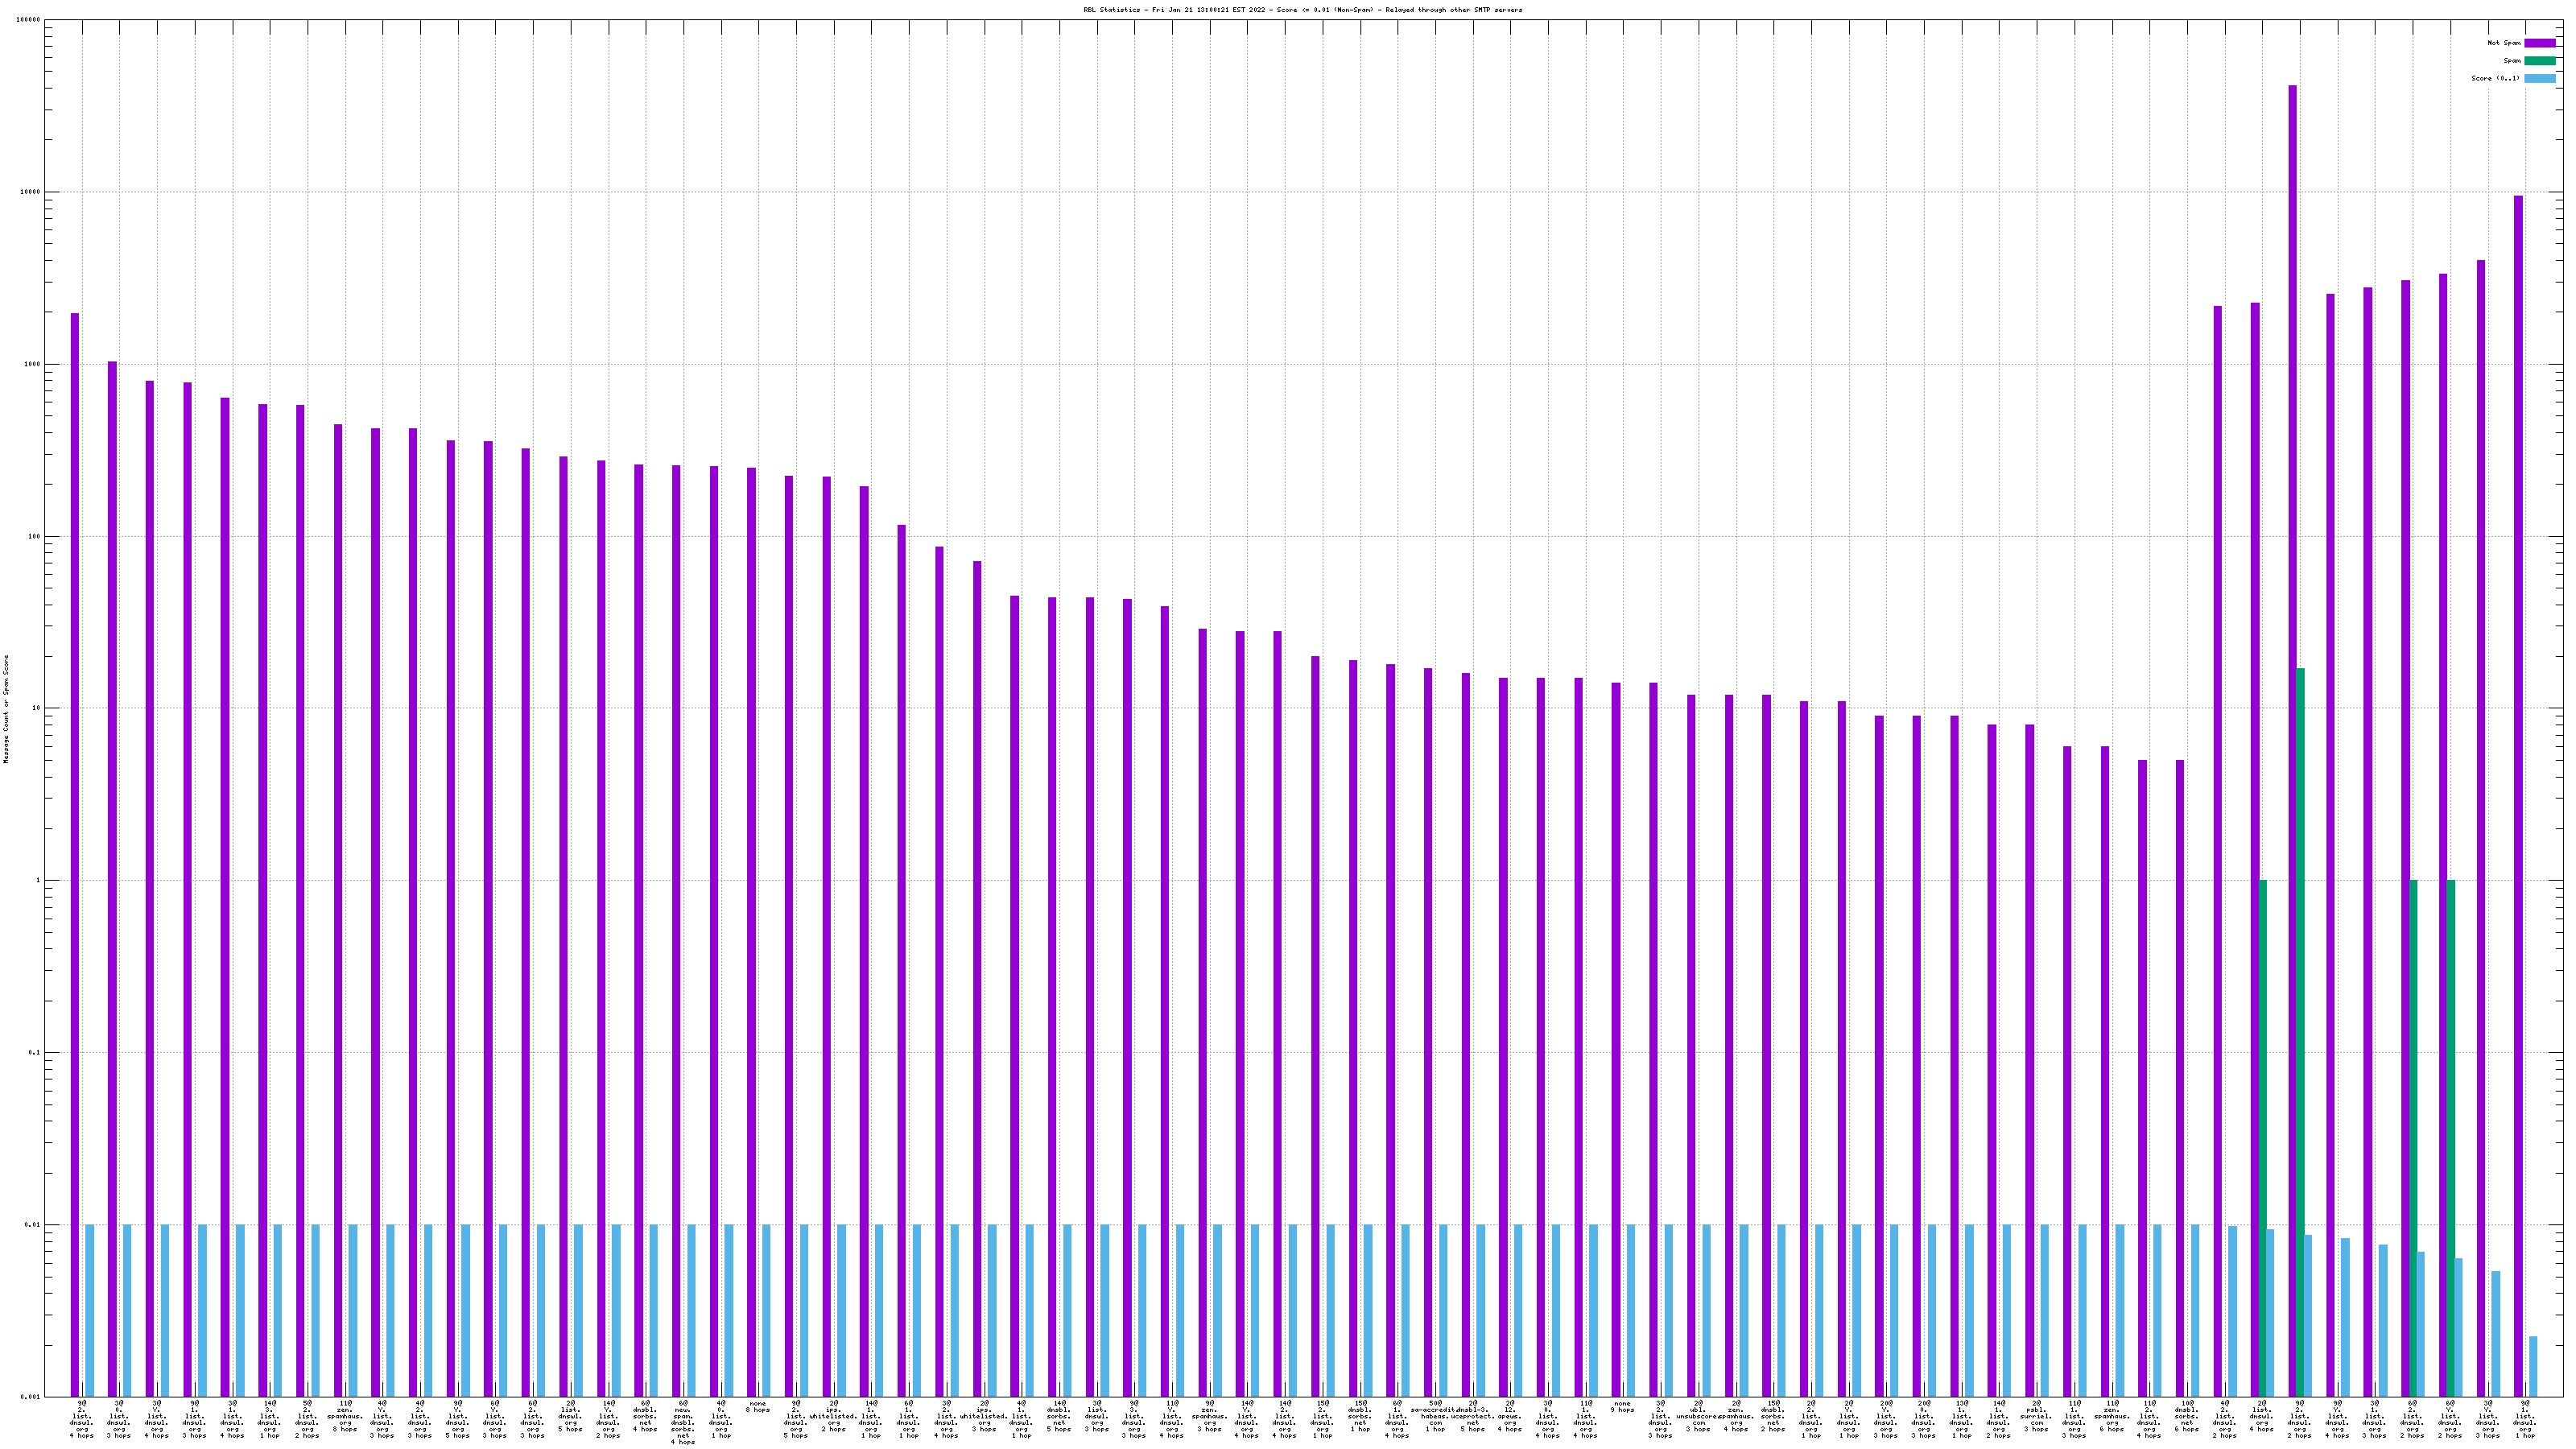Image resolution: width=2576 pixels, height=1449 pixels.
Task: Click the dnsbl-3.uceprotect.net 5 hops label
Action: tap(1473, 1415)
